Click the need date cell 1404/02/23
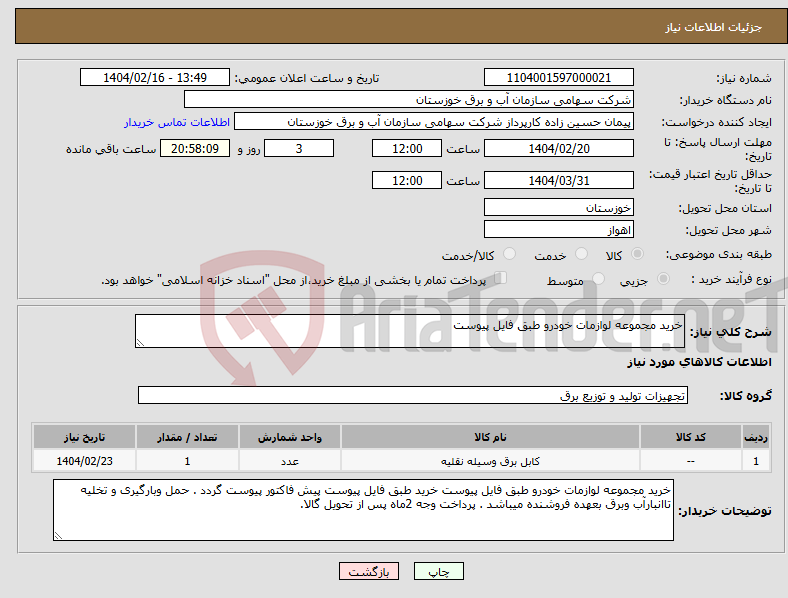The width and height of the screenshot is (788, 598). (x=84, y=461)
